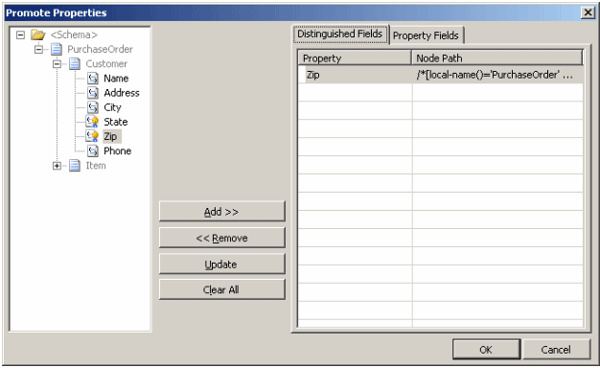Click the promoted State field icon
This screenshot has height=368, width=600.
point(92,122)
